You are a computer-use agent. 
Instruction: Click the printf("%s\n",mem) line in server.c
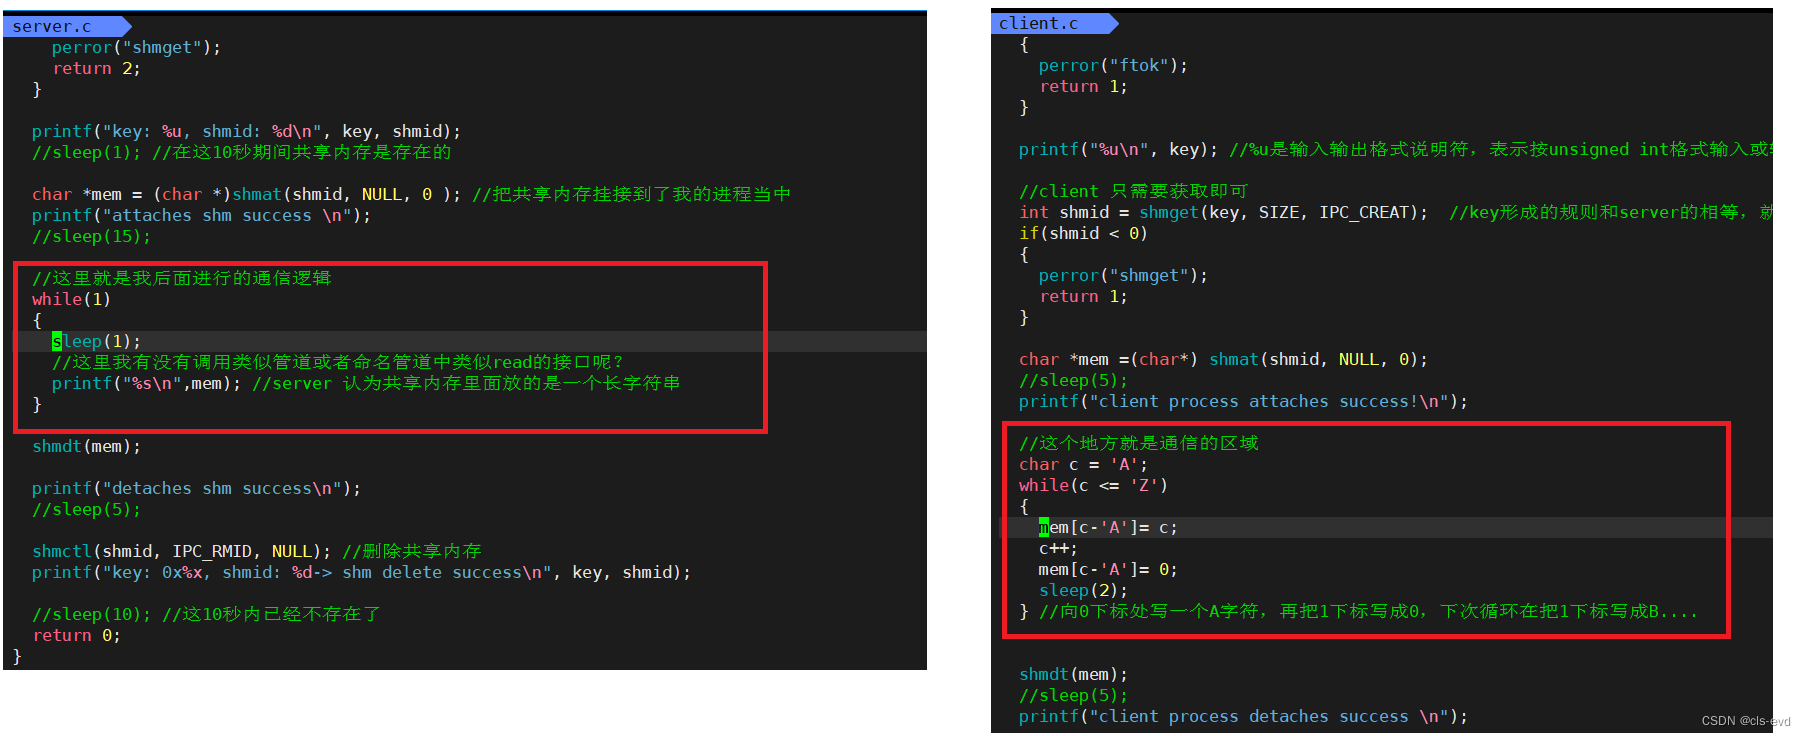click(366, 383)
